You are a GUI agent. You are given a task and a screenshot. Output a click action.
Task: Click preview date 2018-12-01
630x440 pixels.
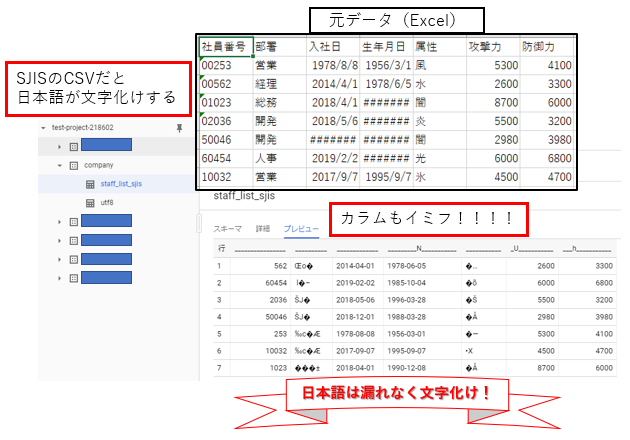click(355, 317)
